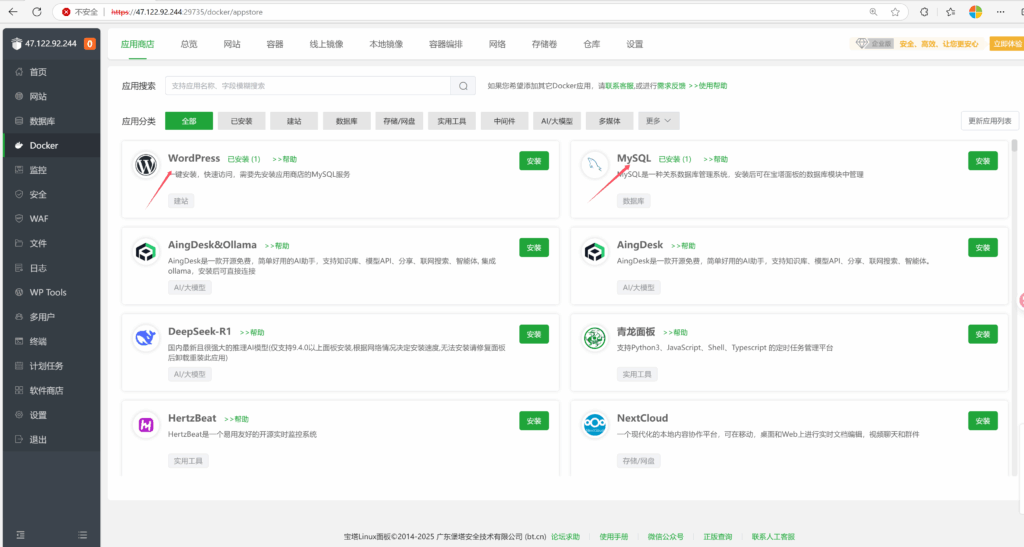Click 论坛求助 footer link
The height and width of the screenshot is (547, 1024).
pos(566,537)
